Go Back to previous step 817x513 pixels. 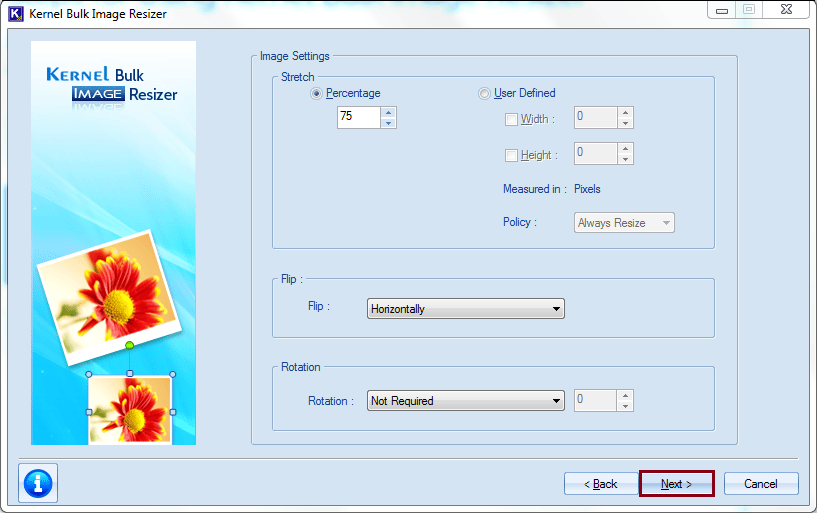click(601, 484)
